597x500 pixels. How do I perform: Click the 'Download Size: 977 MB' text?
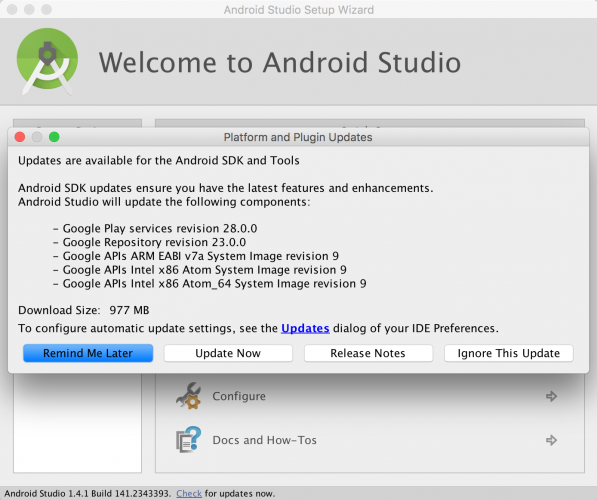(x=84, y=310)
